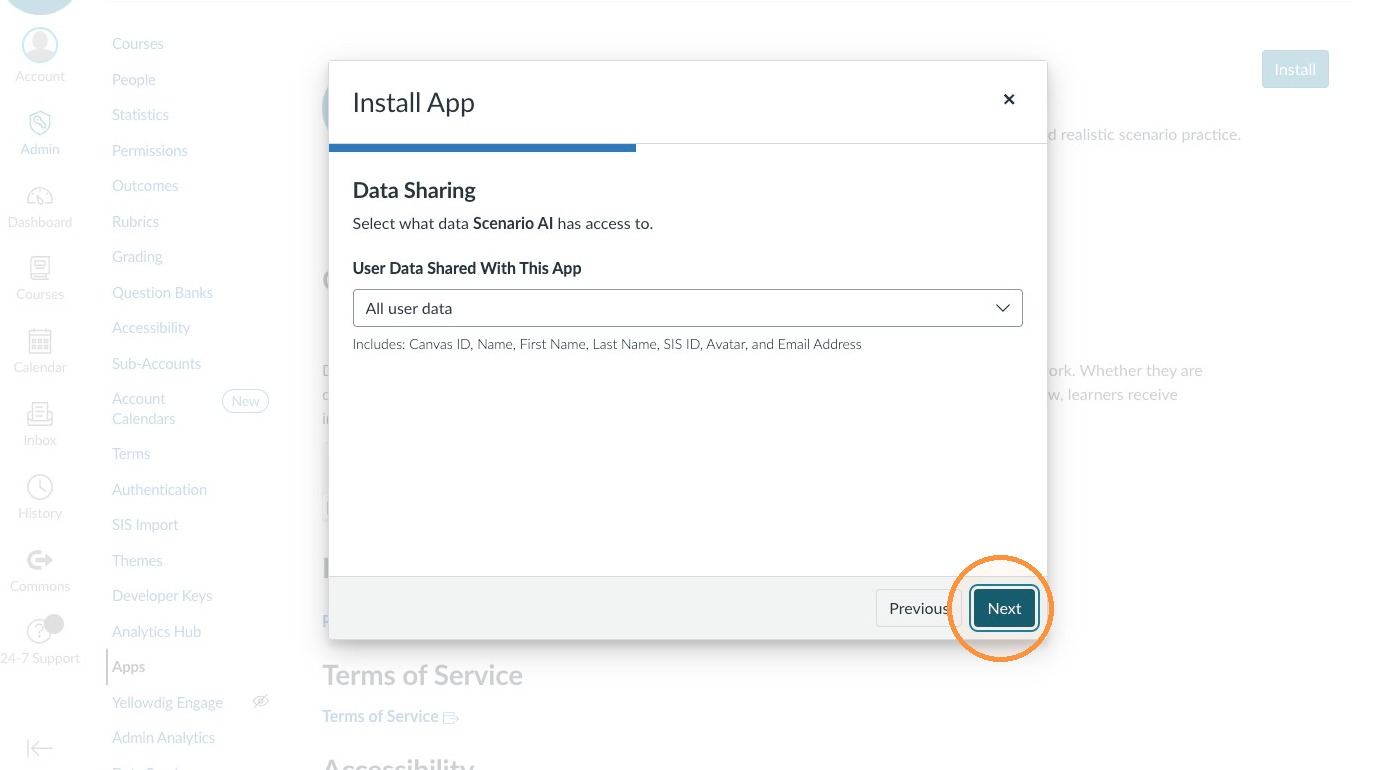The height and width of the screenshot is (770, 1376).
Task: Close the Install App dialog
Action: [1009, 99]
